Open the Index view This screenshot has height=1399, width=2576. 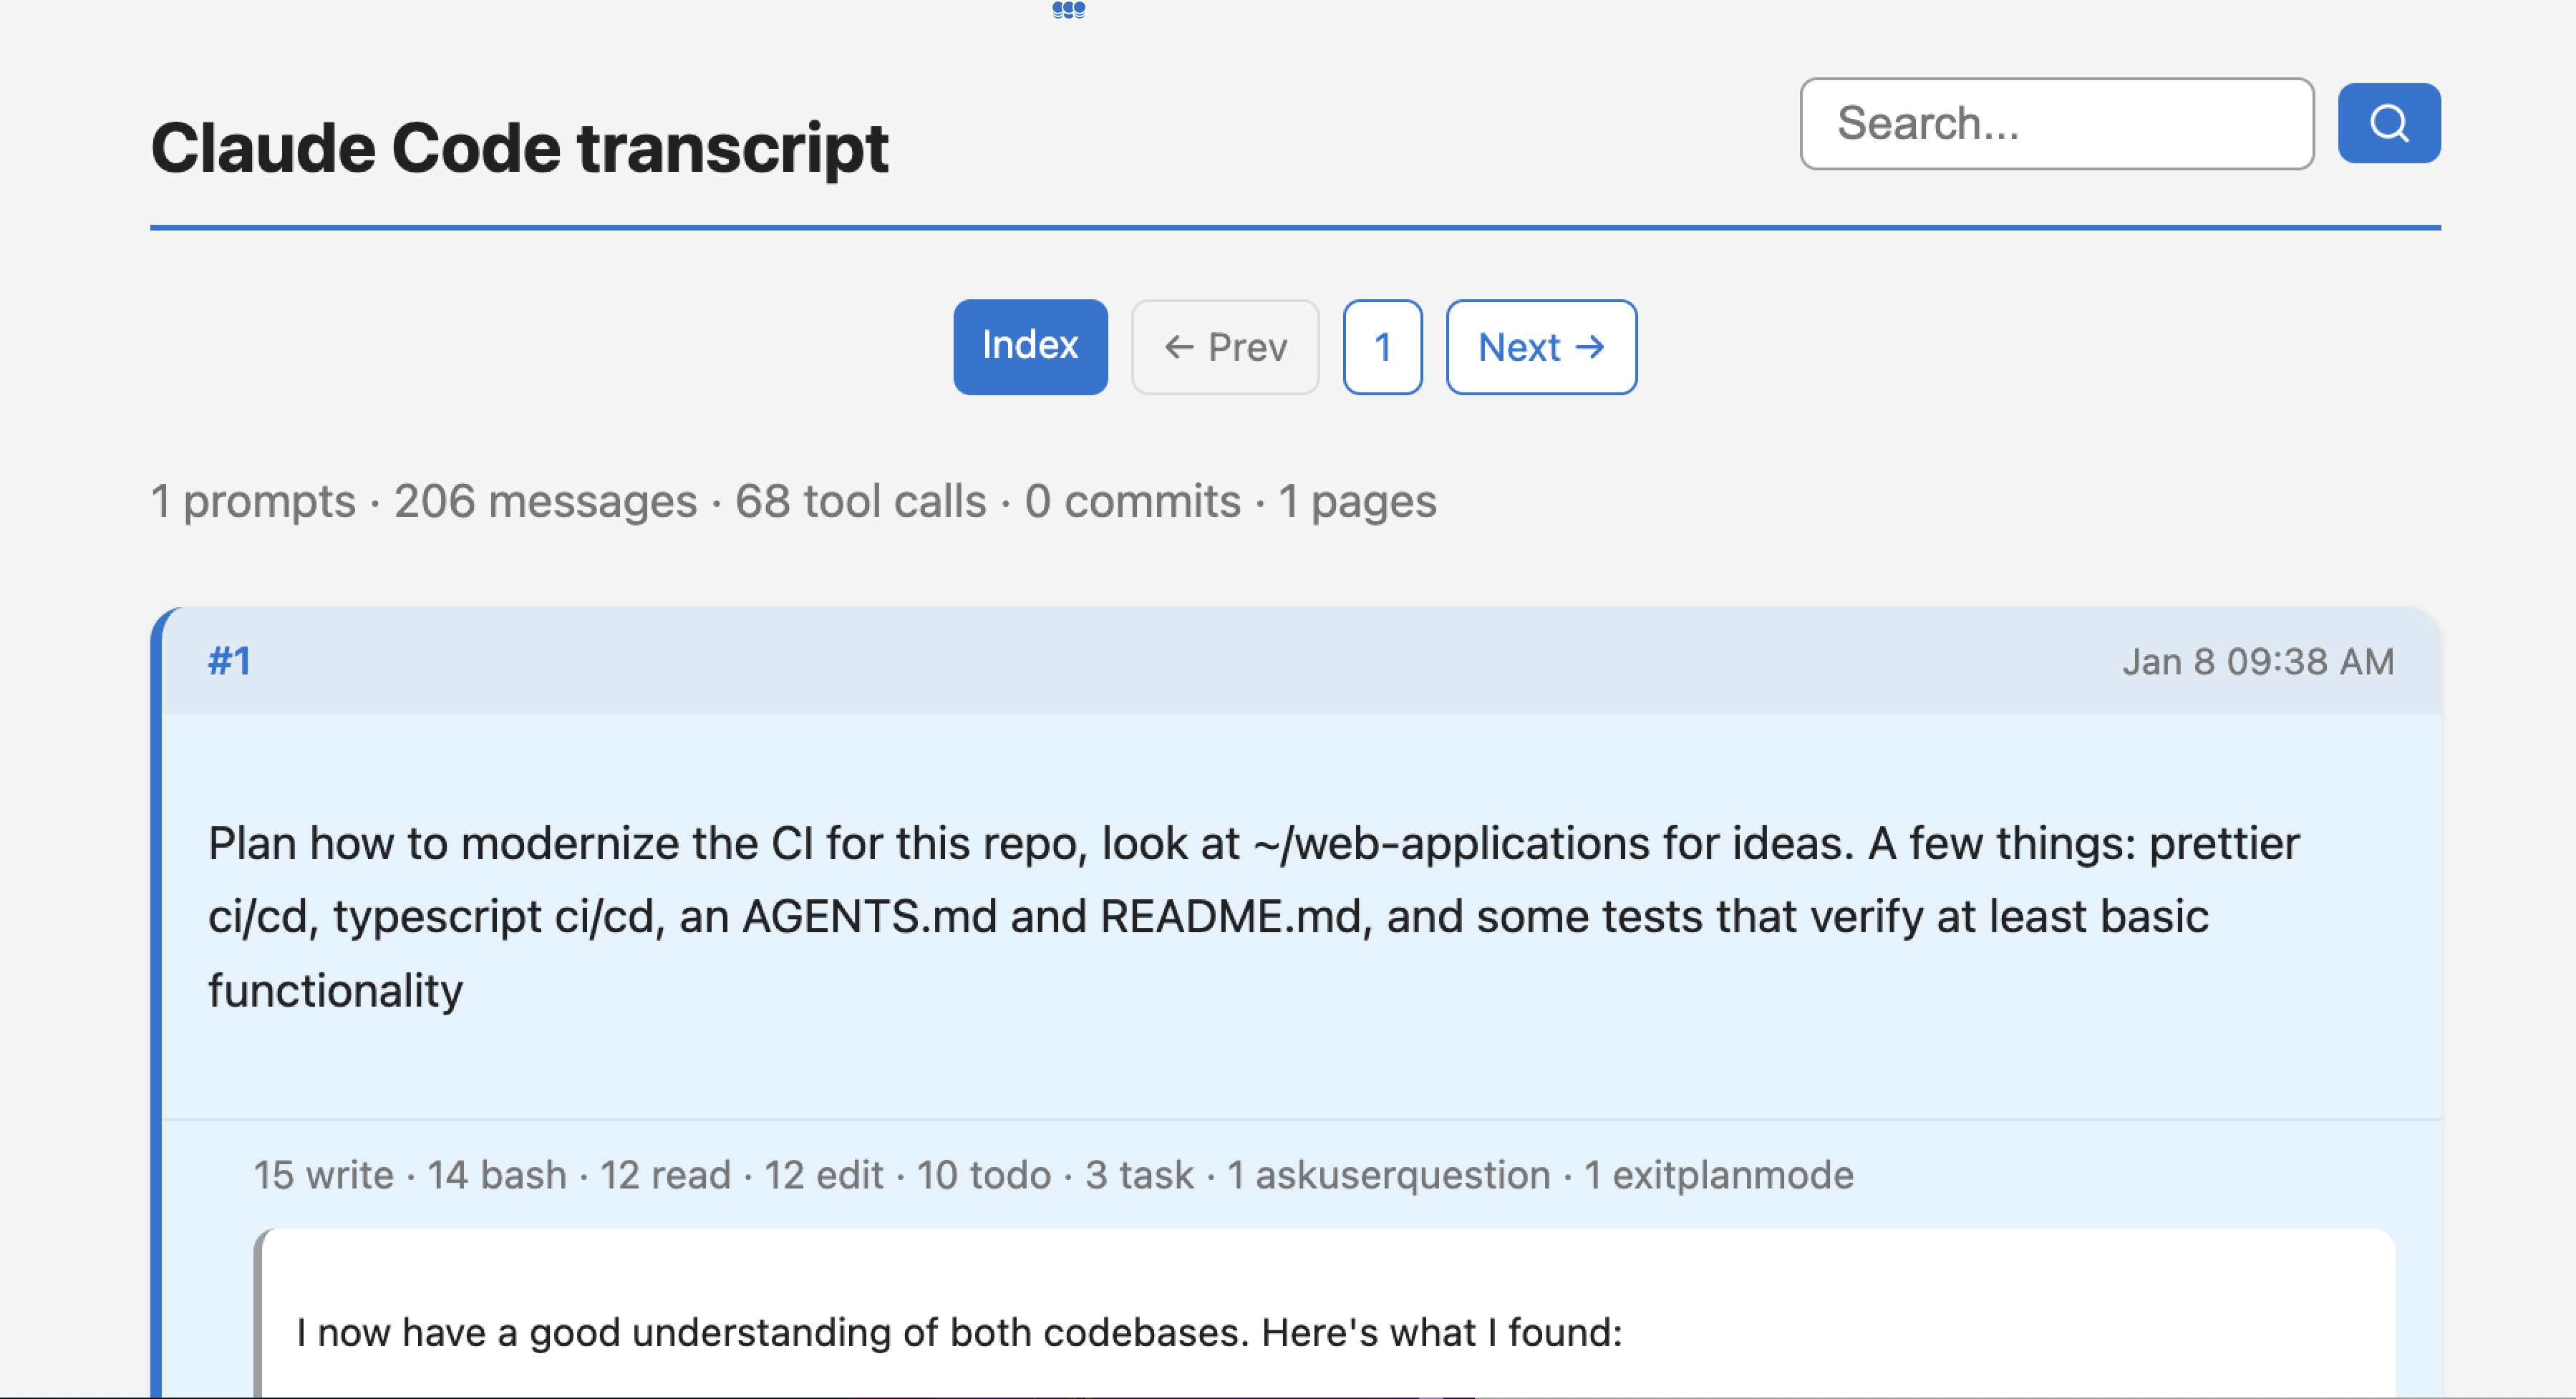[x=1030, y=346]
